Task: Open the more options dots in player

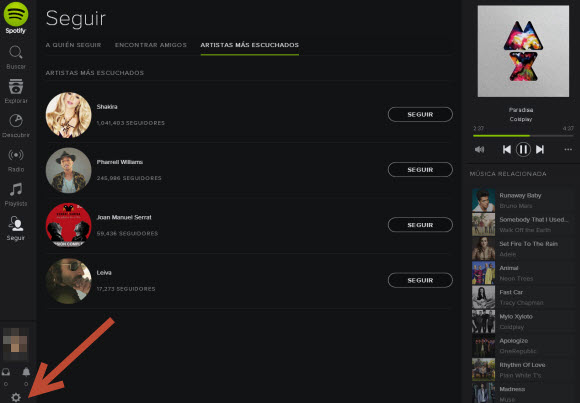Action: coord(568,150)
